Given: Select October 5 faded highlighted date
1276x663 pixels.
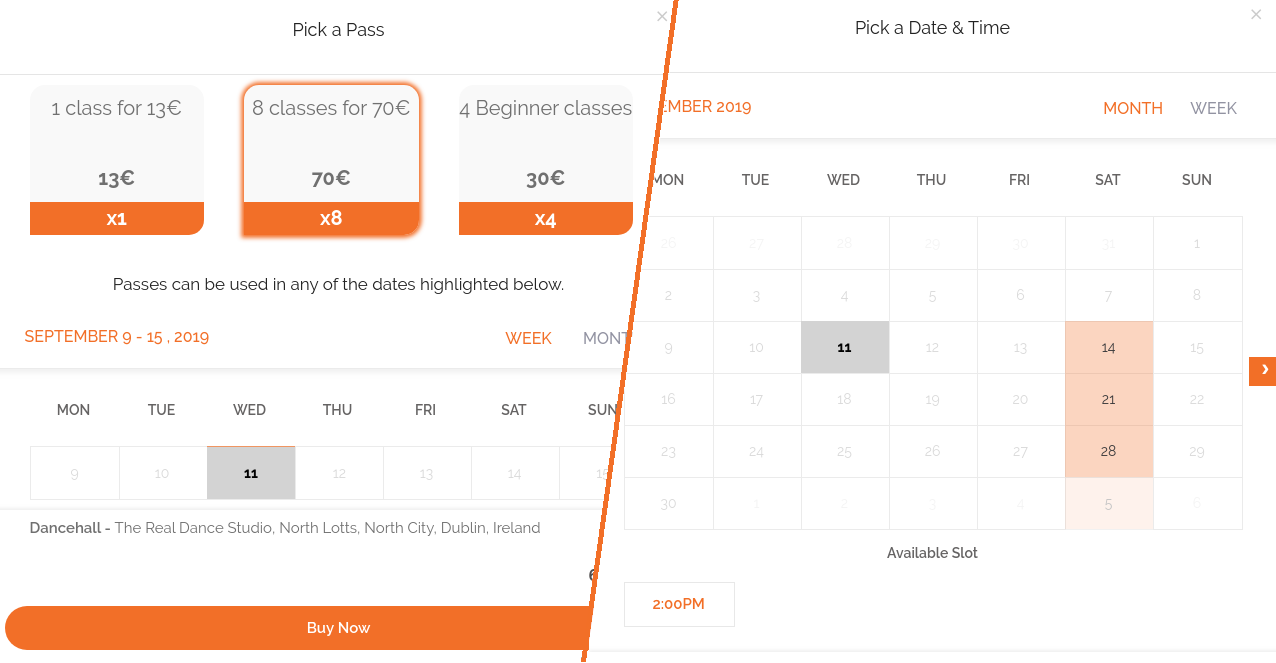Looking at the screenshot, I should [x=1108, y=504].
